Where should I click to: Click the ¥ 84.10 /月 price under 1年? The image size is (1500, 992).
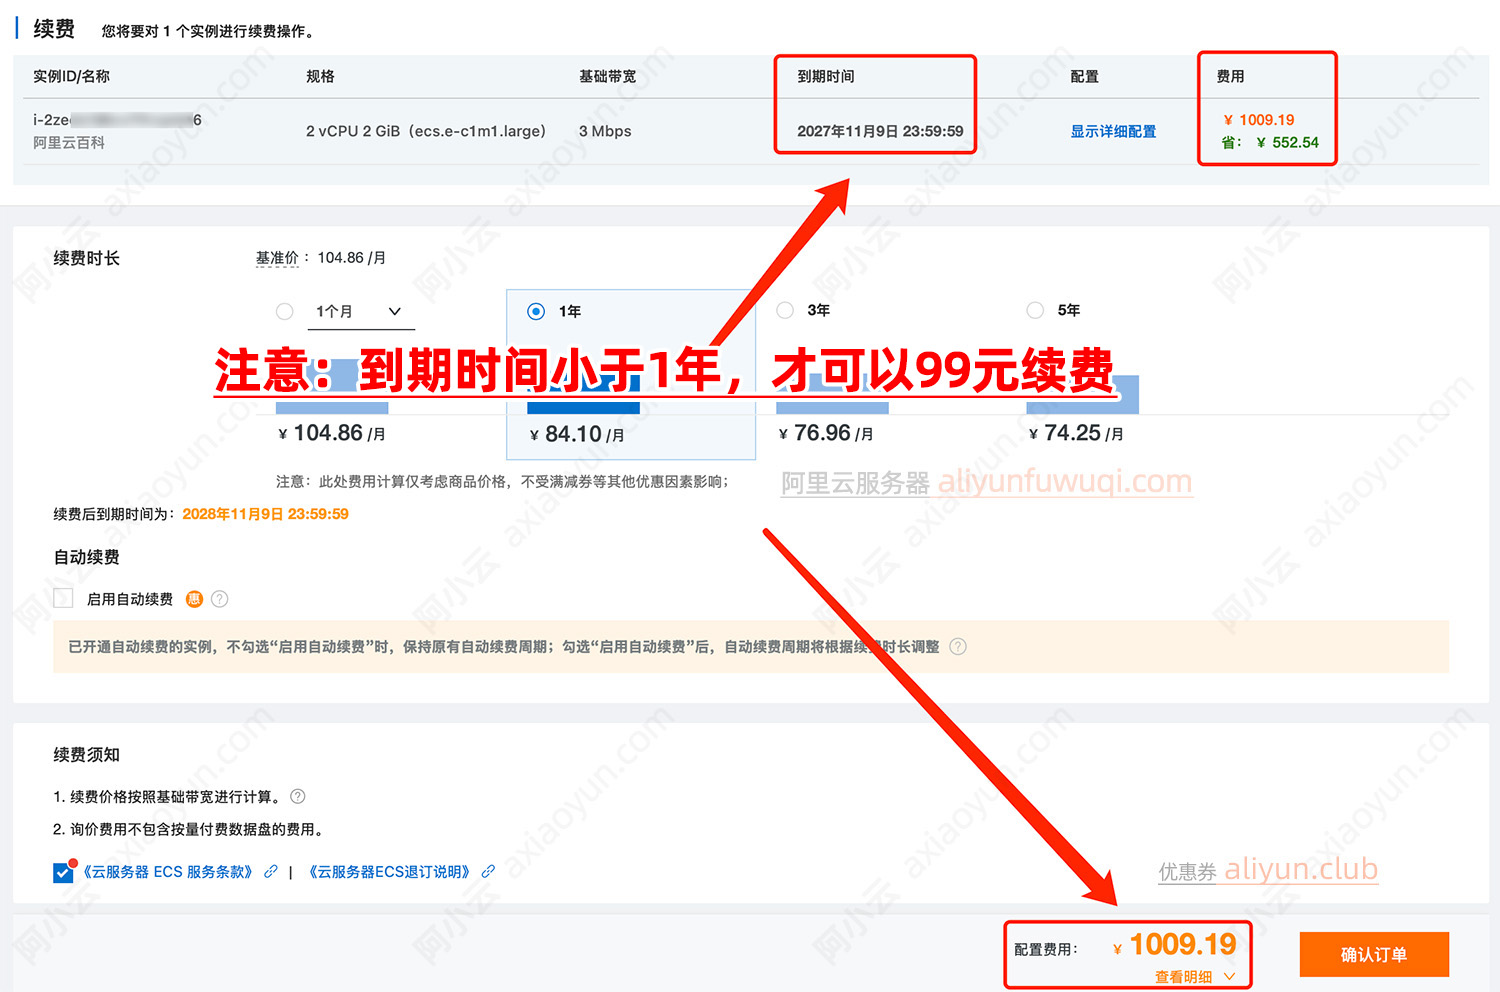(x=577, y=434)
